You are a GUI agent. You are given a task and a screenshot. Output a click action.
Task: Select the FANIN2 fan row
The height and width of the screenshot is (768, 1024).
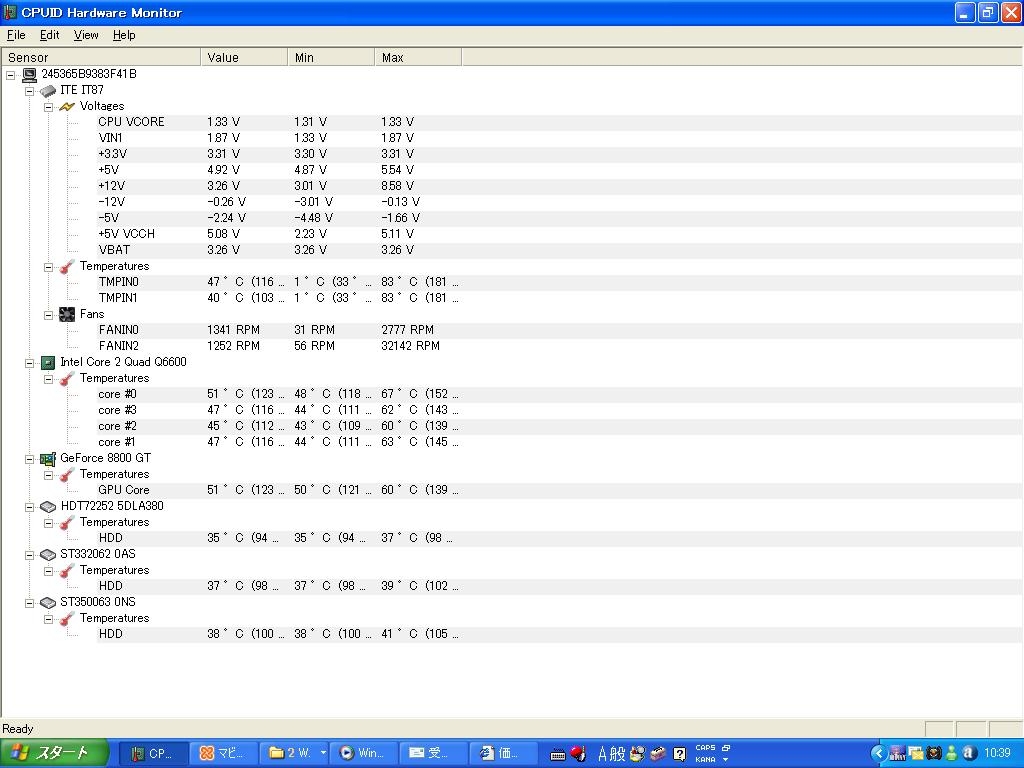(559, 346)
